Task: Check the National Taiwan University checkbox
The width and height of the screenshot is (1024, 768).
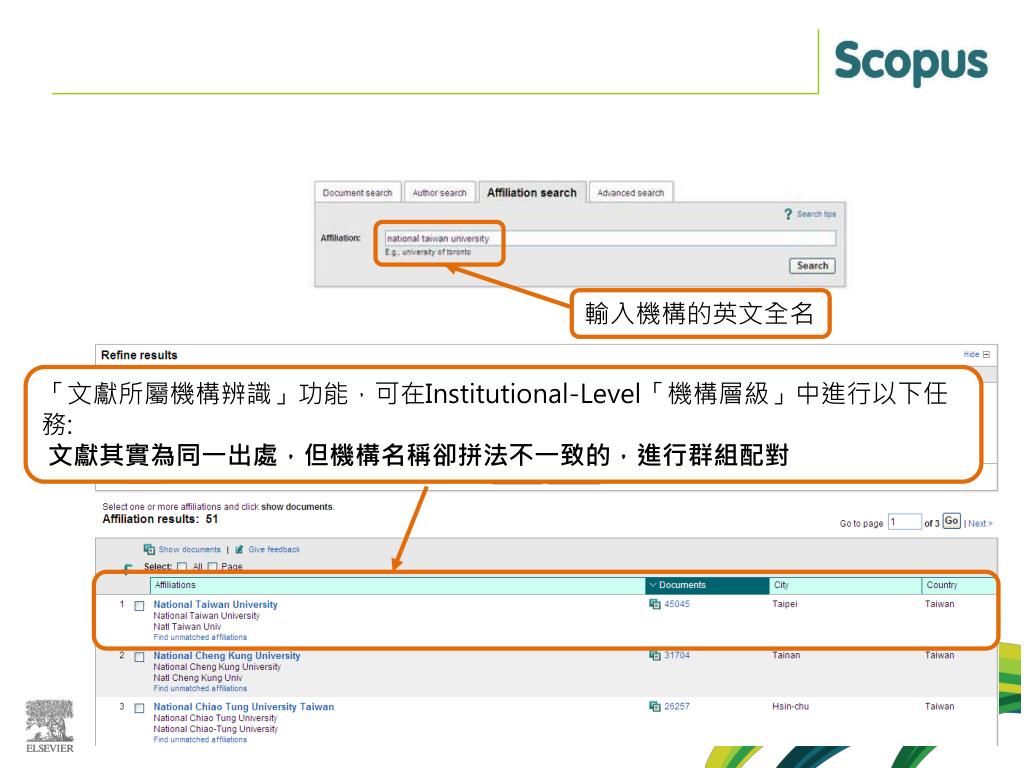Action: tap(139, 606)
